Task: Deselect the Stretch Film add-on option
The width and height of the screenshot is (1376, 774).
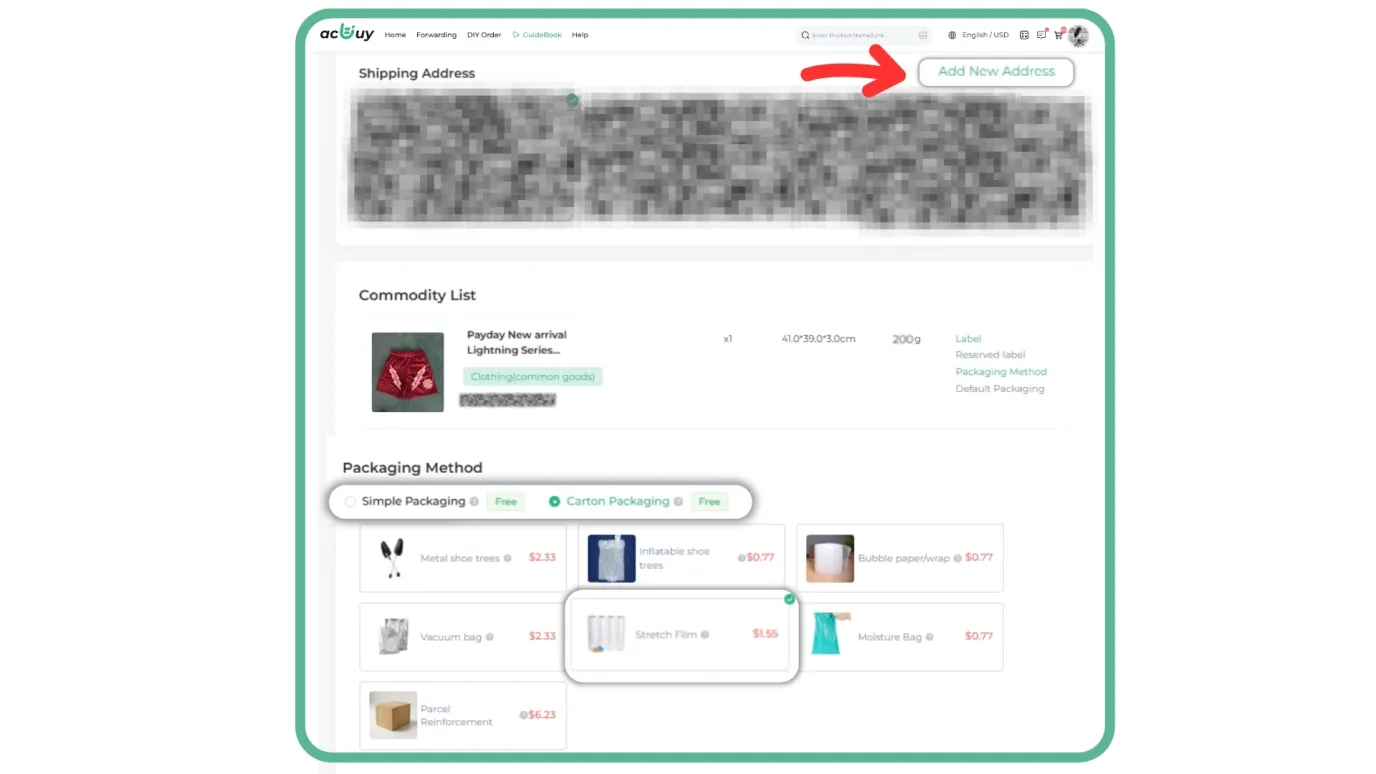Action: pyautogui.click(x=678, y=635)
